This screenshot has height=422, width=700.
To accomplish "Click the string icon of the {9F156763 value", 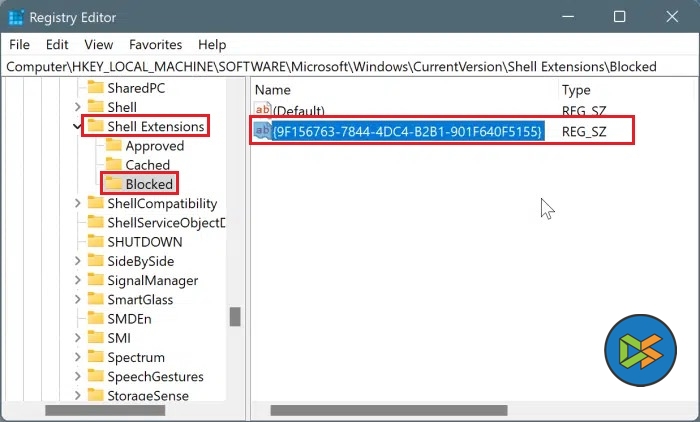I will 262,130.
